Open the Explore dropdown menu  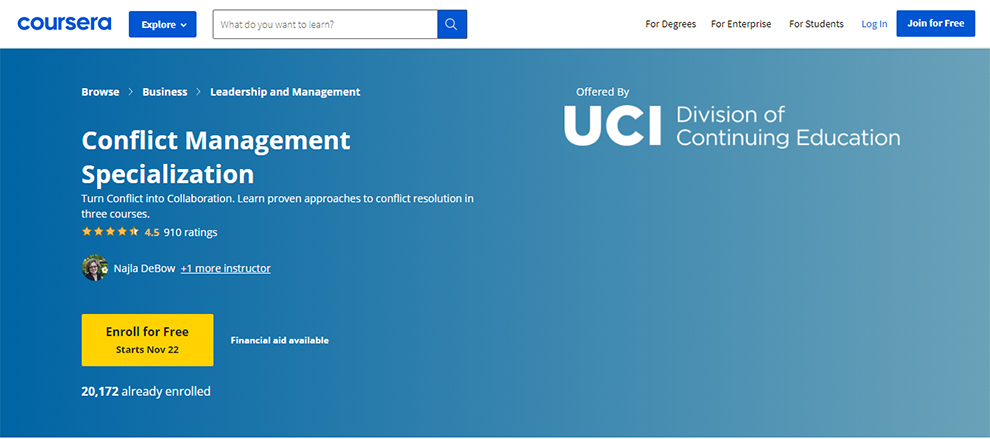(163, 25)
